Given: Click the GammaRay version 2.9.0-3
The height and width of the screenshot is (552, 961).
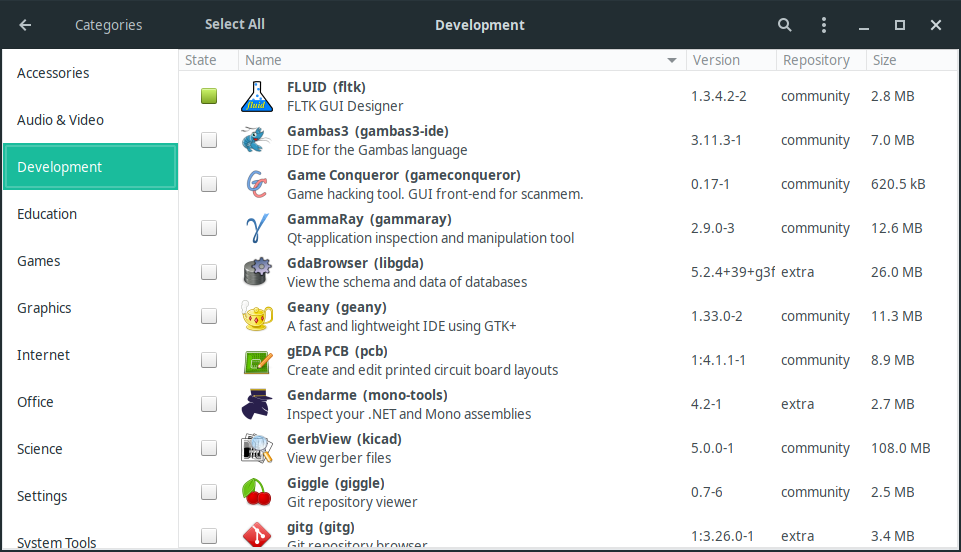Looking at the screenshot, I should (712, 229).
